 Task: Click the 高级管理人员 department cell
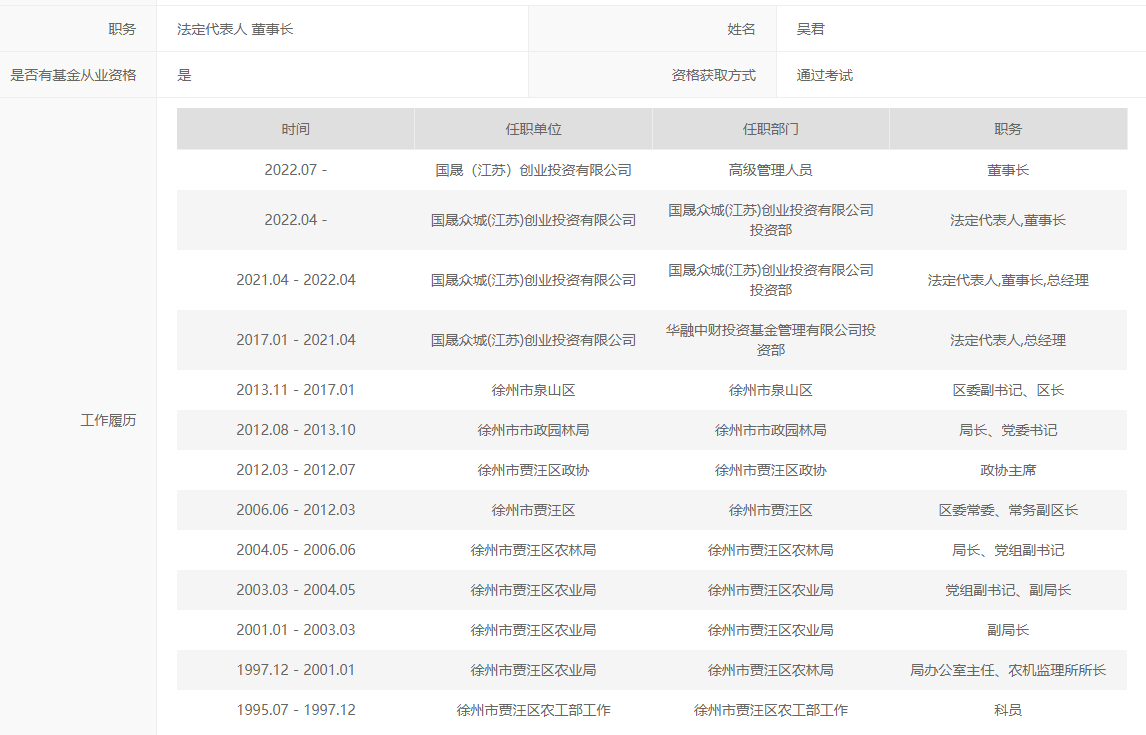(770, 170)
